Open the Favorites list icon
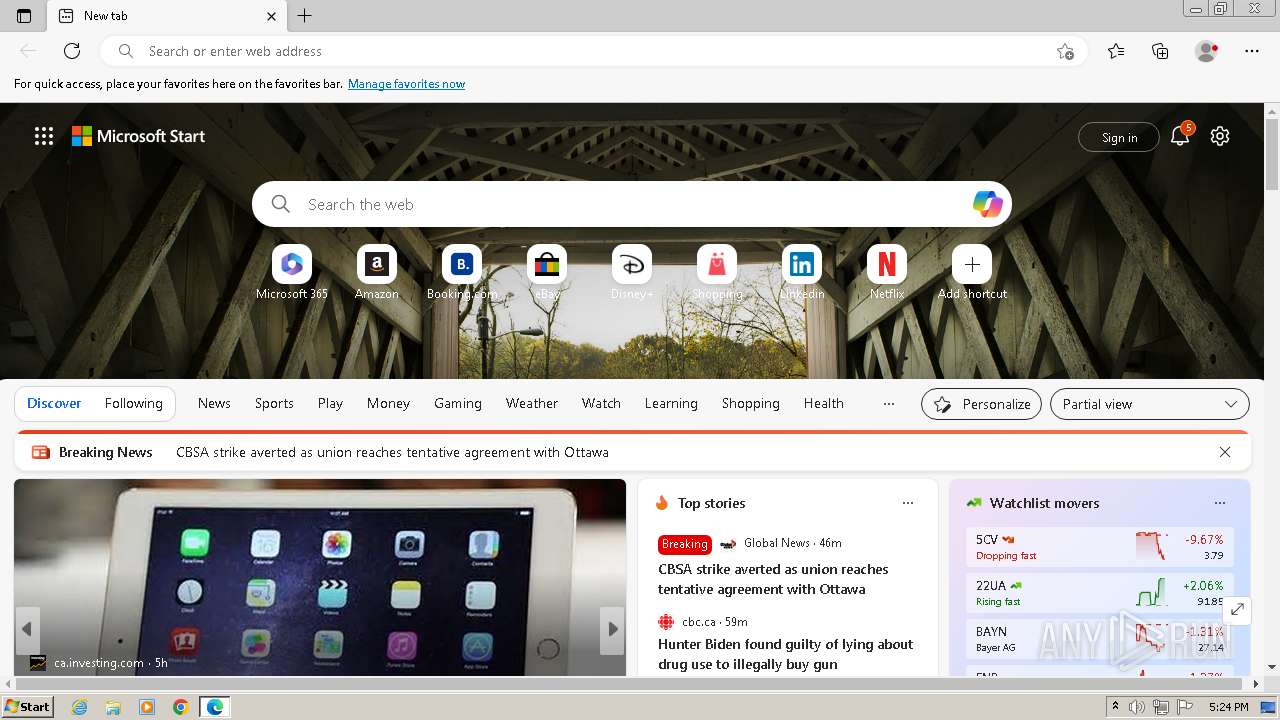The image size is (1280, 720). (x=1116, y=51)
